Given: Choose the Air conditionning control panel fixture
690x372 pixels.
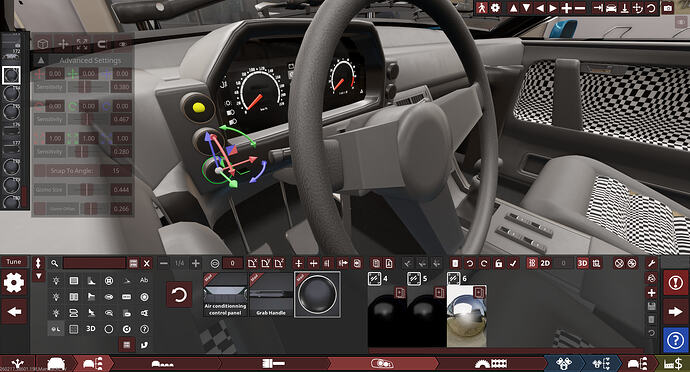Looking at the screenshot, I should (x=225, y=295).
